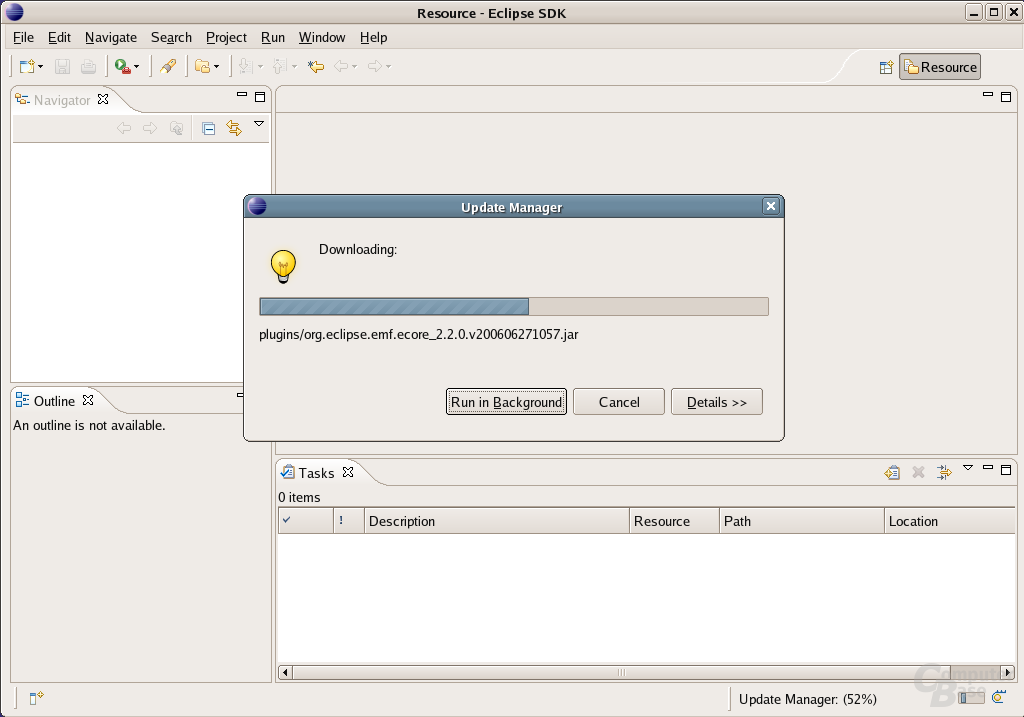Open the Navigate menu
The height and width of the screenshot is (717, 1024).
point(111,37)
